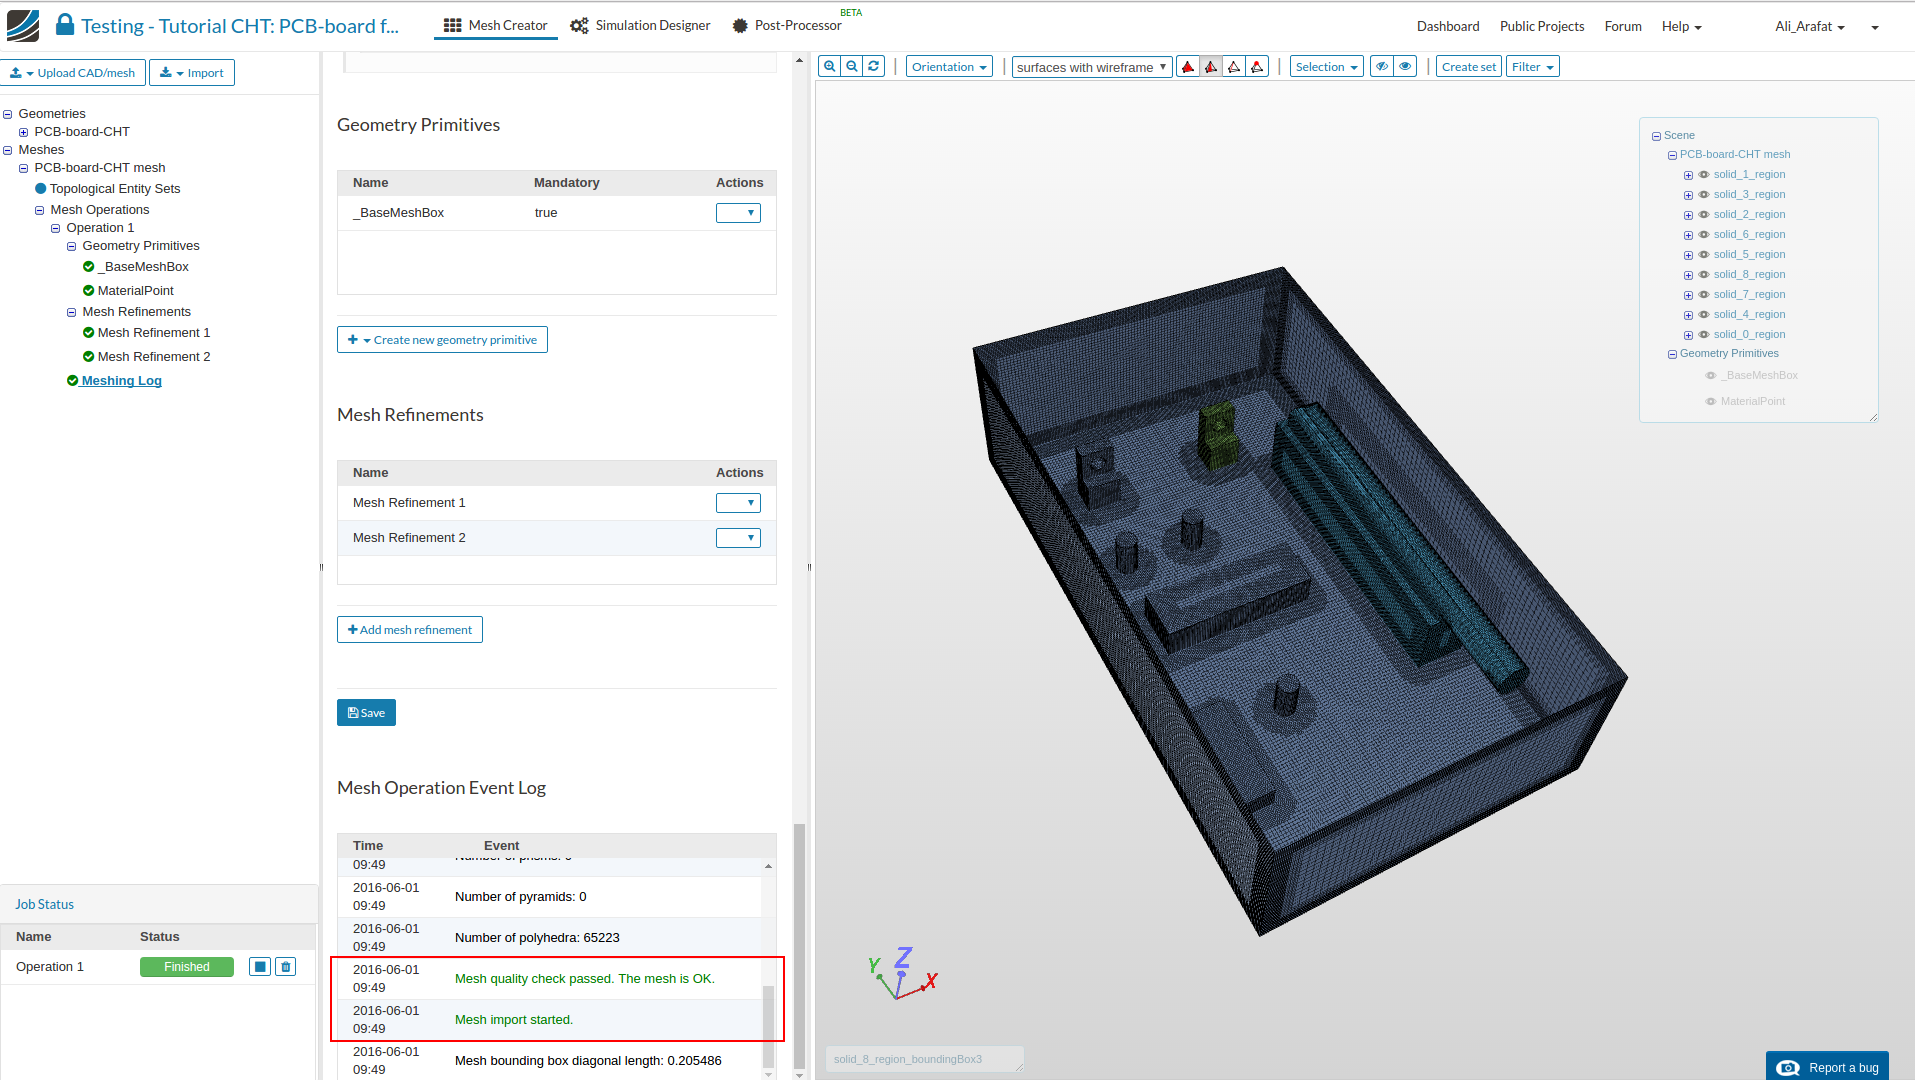Select the red-vertex pyramid pick-mode icon

pos(1258,67)
